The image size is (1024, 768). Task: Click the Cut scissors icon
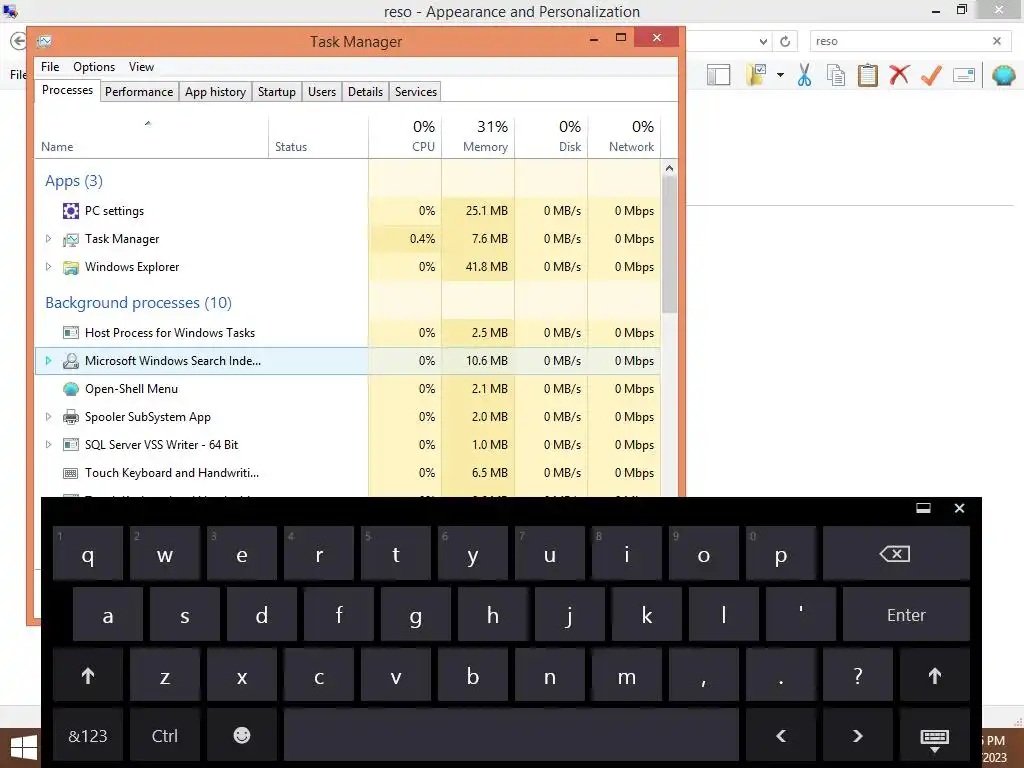[x=805, y=75]
